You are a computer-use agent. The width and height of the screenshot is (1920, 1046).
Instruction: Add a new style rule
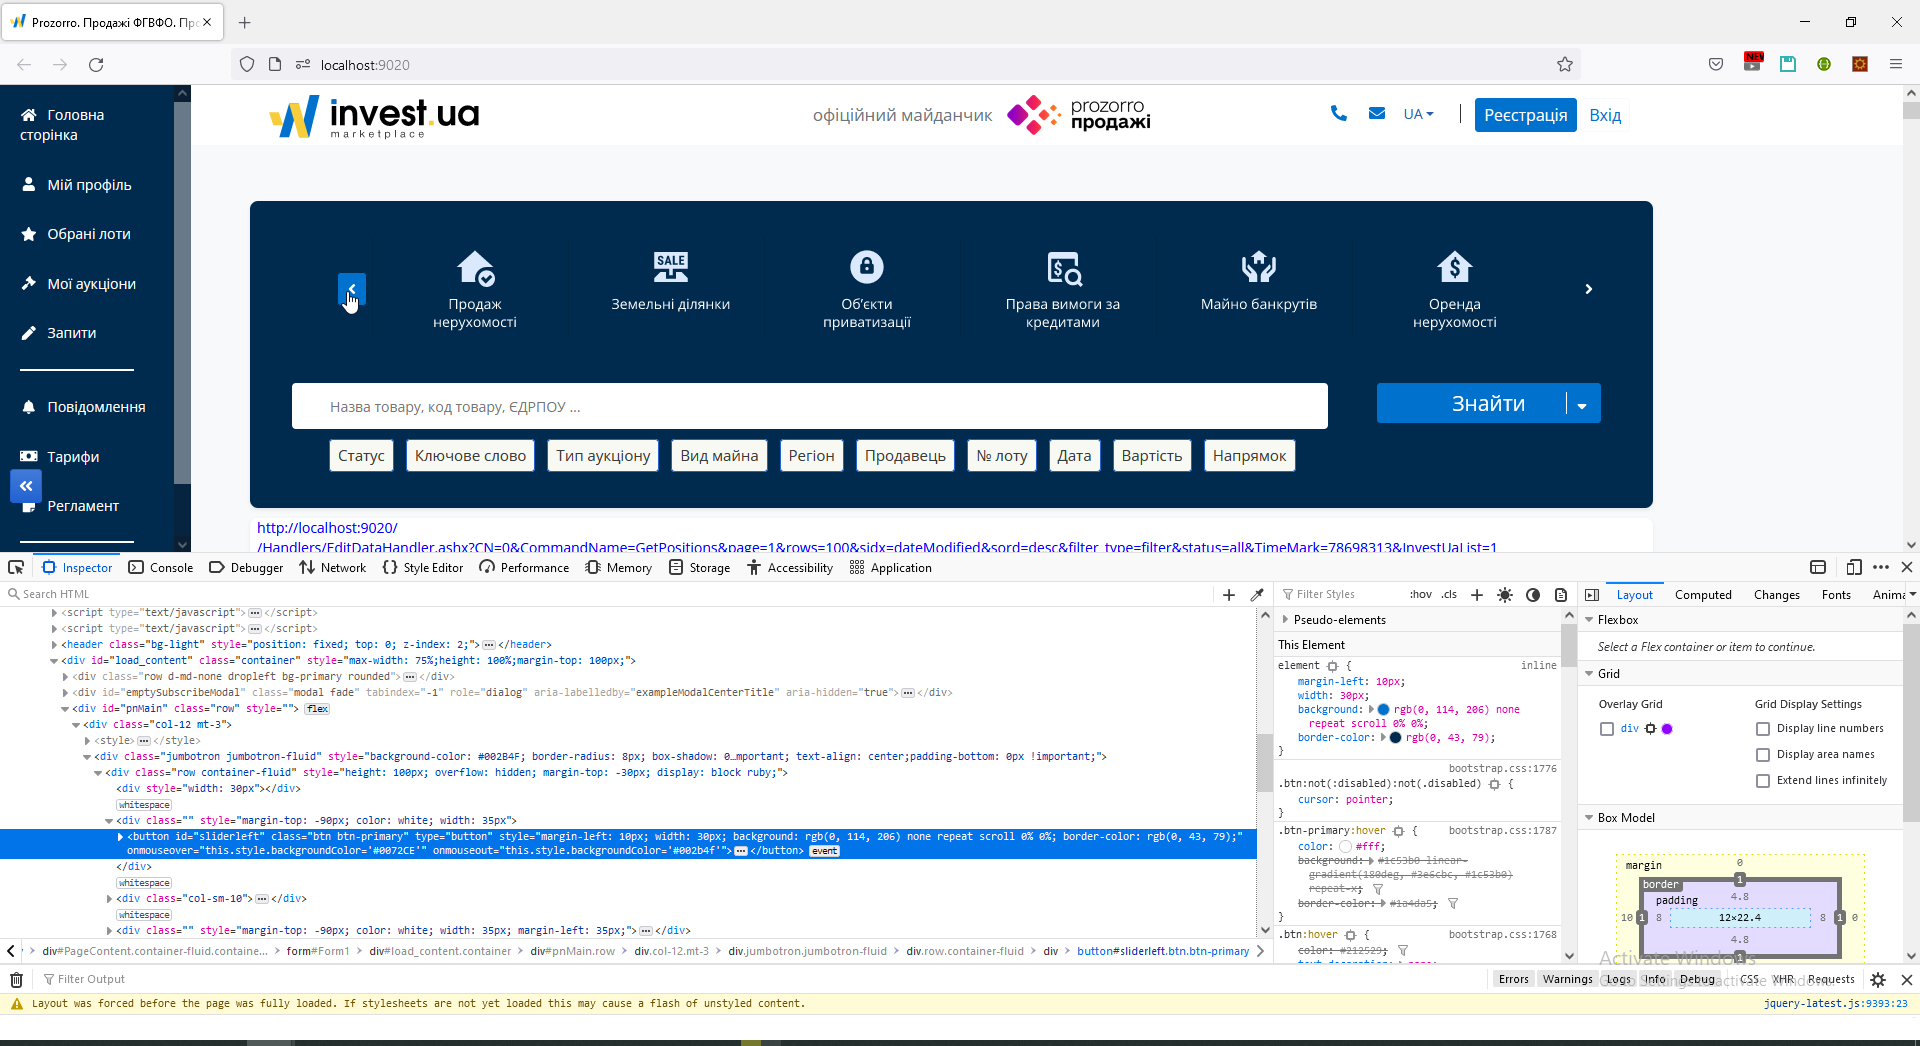(1477, 594)
